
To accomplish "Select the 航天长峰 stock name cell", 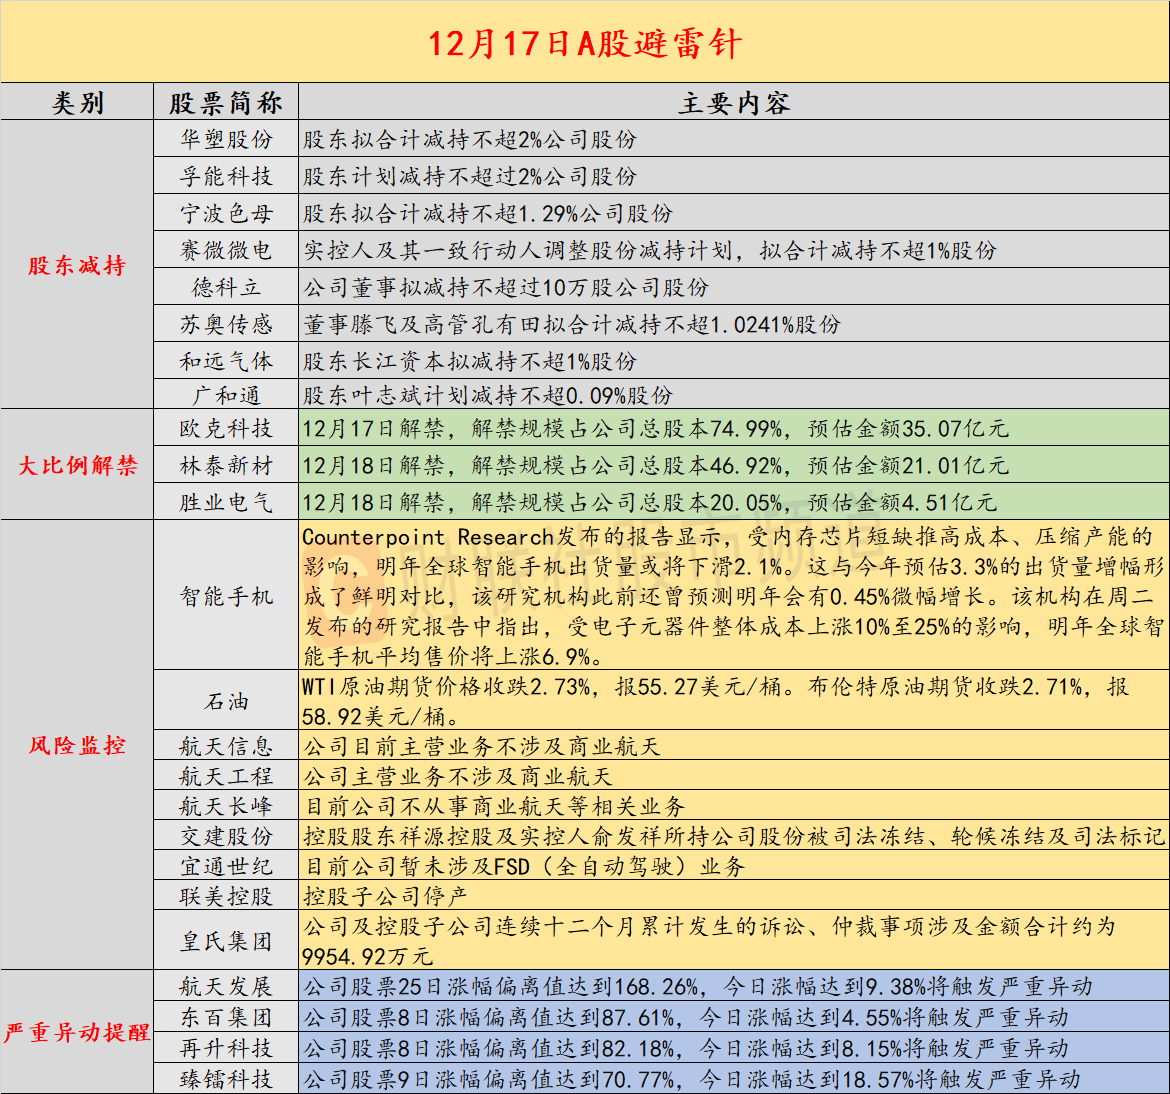I will pyautogui.click(x=226, y=805).
